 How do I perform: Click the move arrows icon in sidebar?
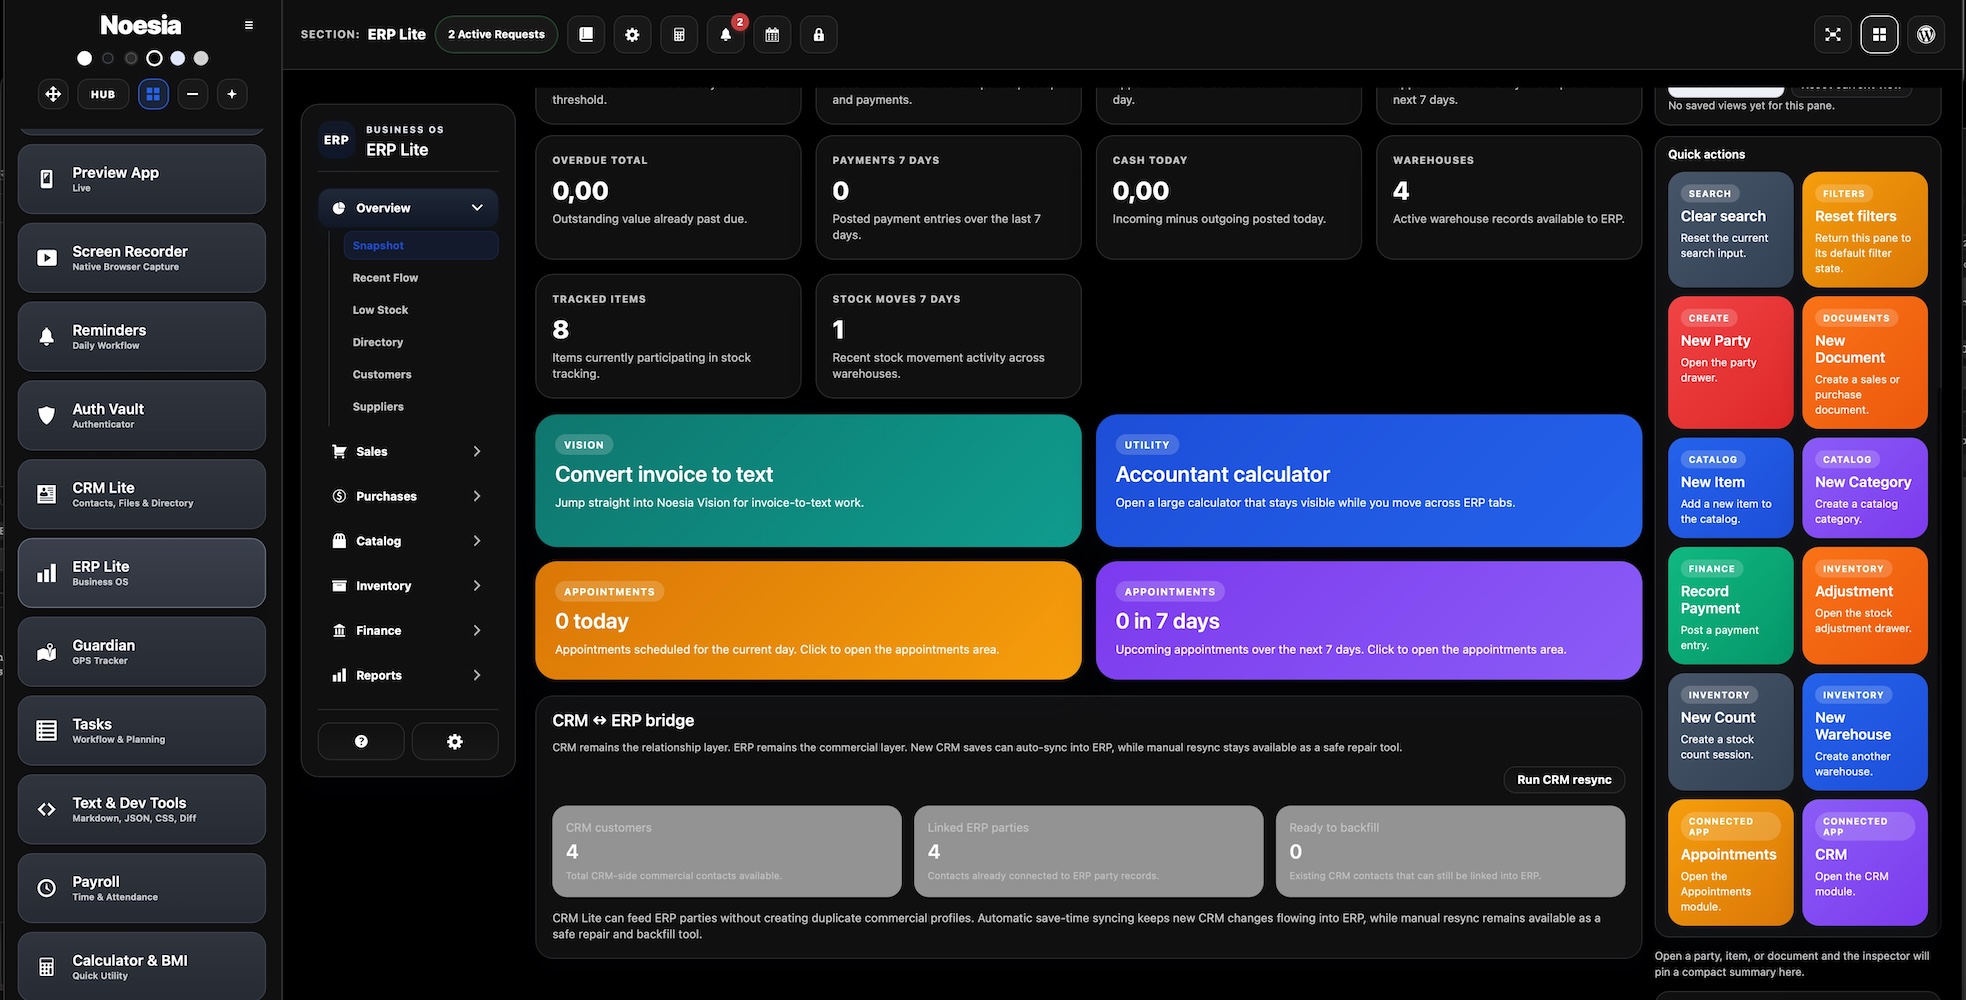pos(53,94)
